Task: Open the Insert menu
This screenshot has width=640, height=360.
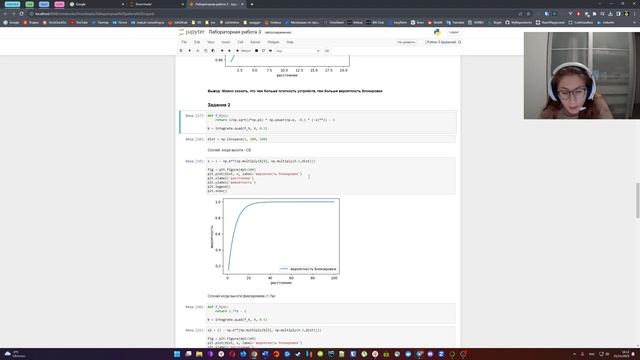Action: [x=226, y=42]
